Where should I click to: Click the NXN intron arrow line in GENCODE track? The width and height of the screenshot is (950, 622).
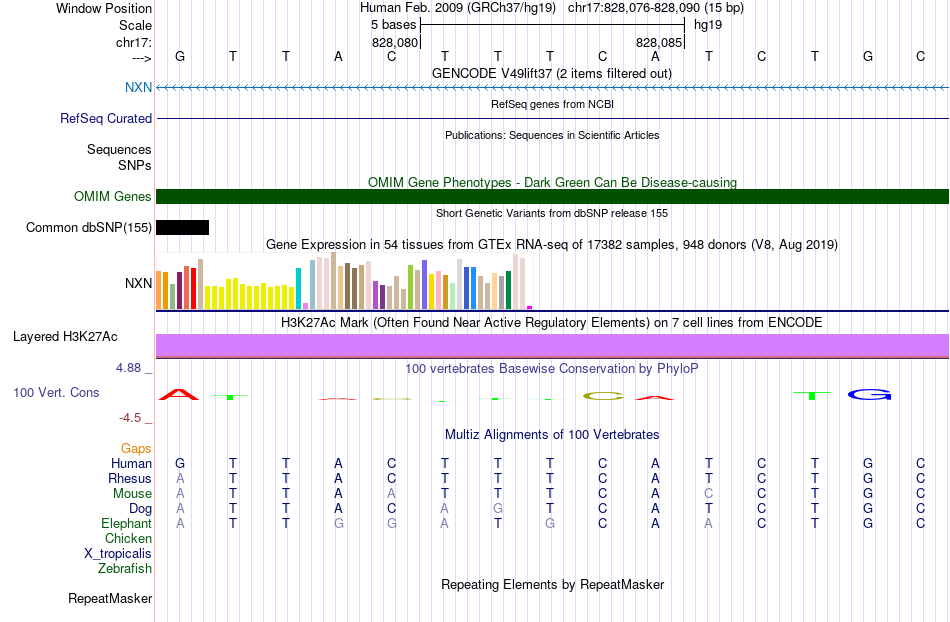coord(552,88)
